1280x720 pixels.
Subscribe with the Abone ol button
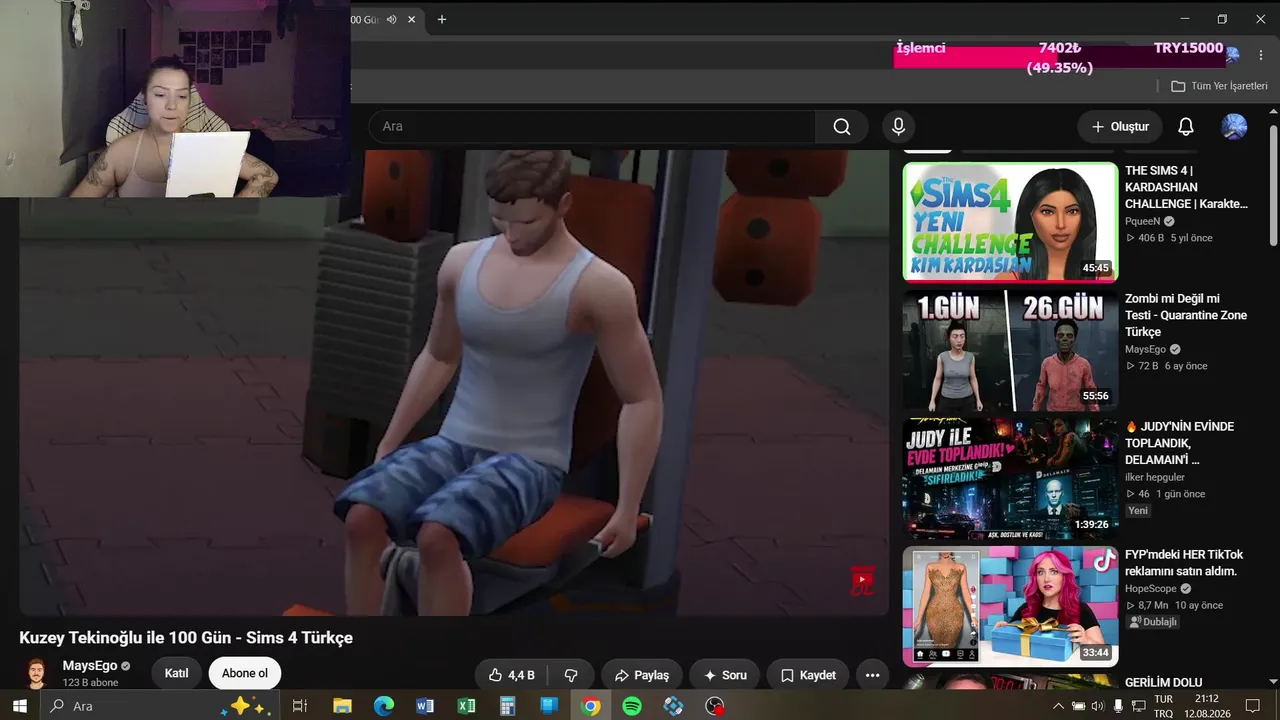(245, 674)
